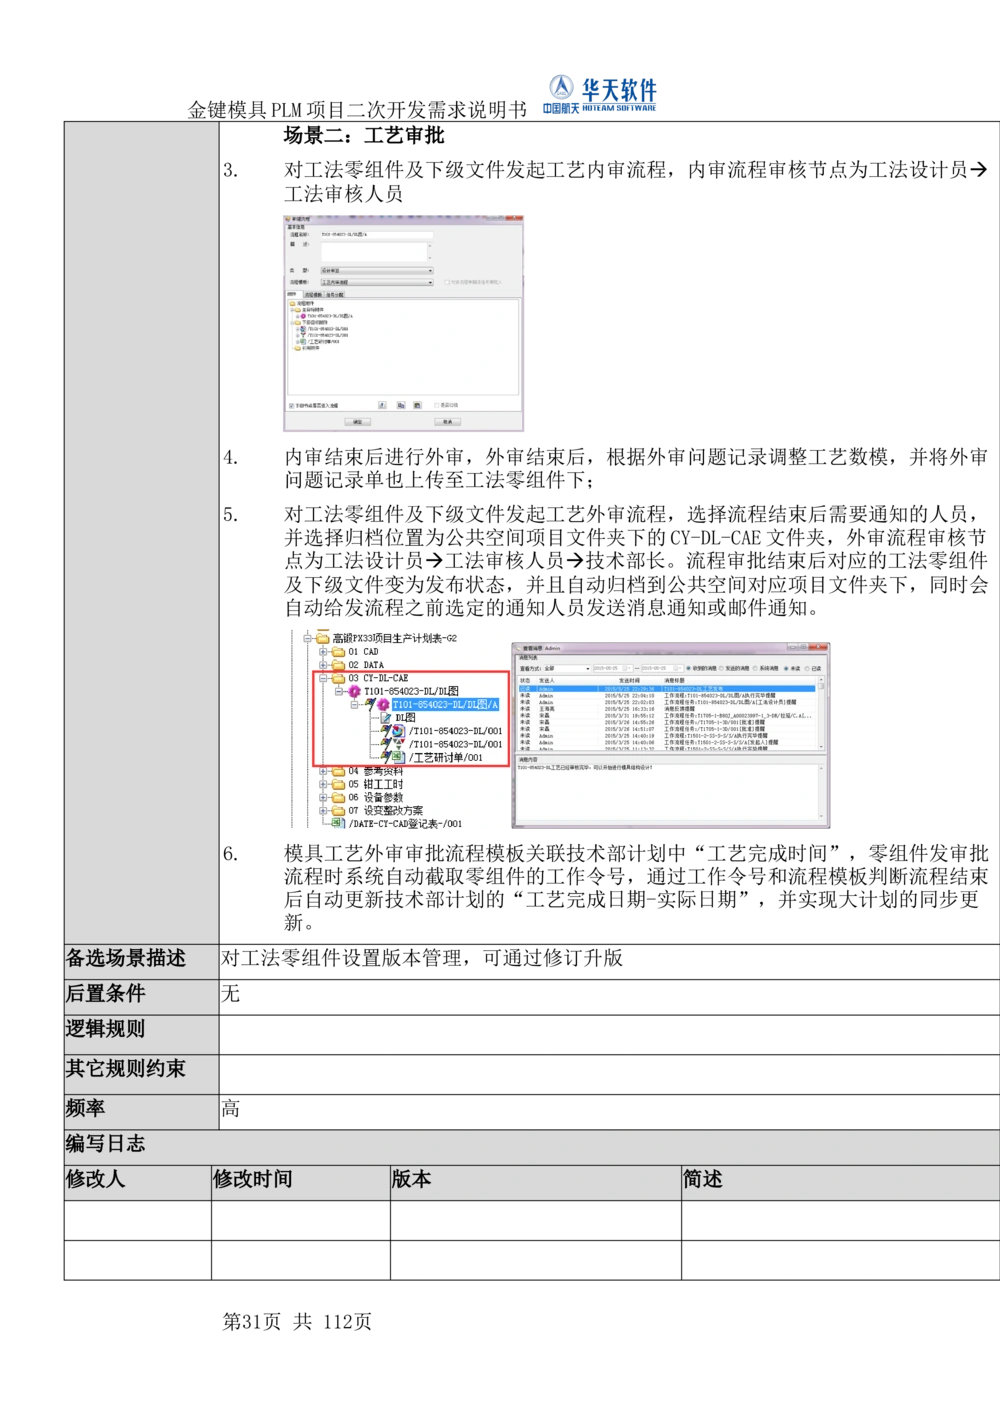Click the 01 CAD folder icon
1000x1415 pixels.
click(338, 652)
